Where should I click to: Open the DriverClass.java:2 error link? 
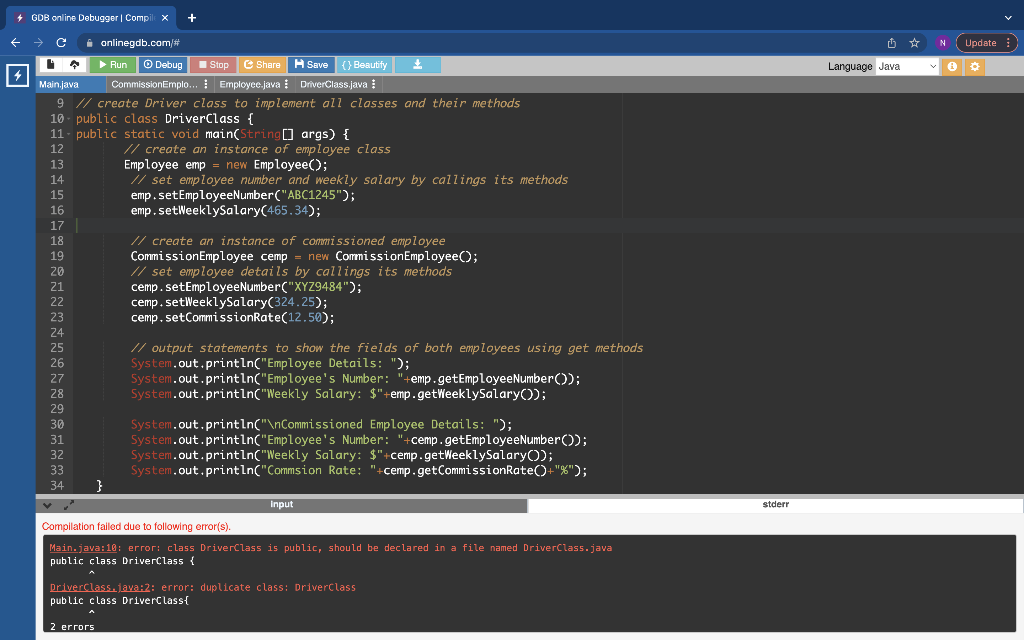click(100, 587)
